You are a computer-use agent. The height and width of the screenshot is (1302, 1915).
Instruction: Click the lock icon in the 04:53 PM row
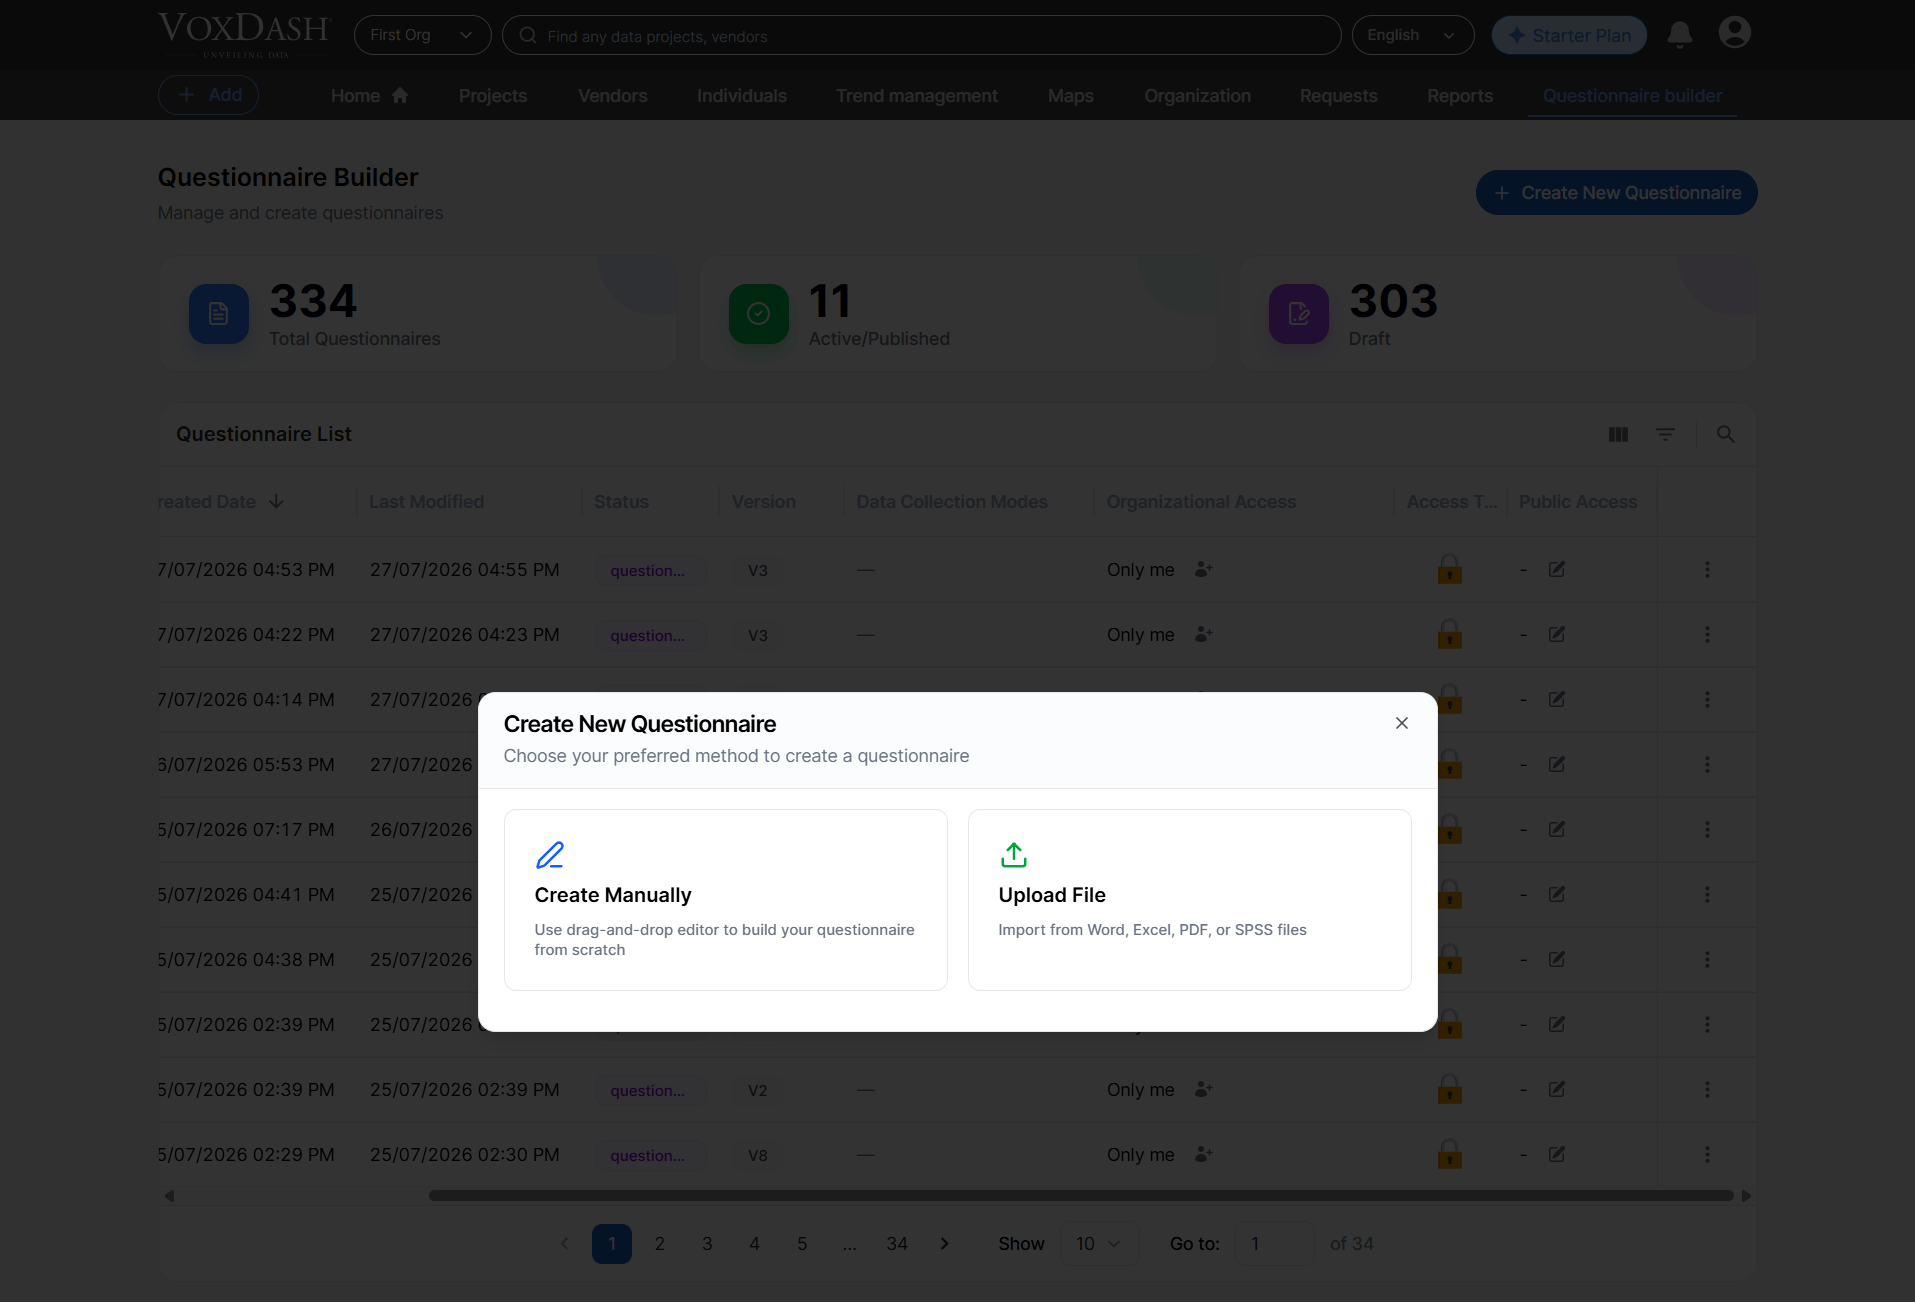(1449, 569)
